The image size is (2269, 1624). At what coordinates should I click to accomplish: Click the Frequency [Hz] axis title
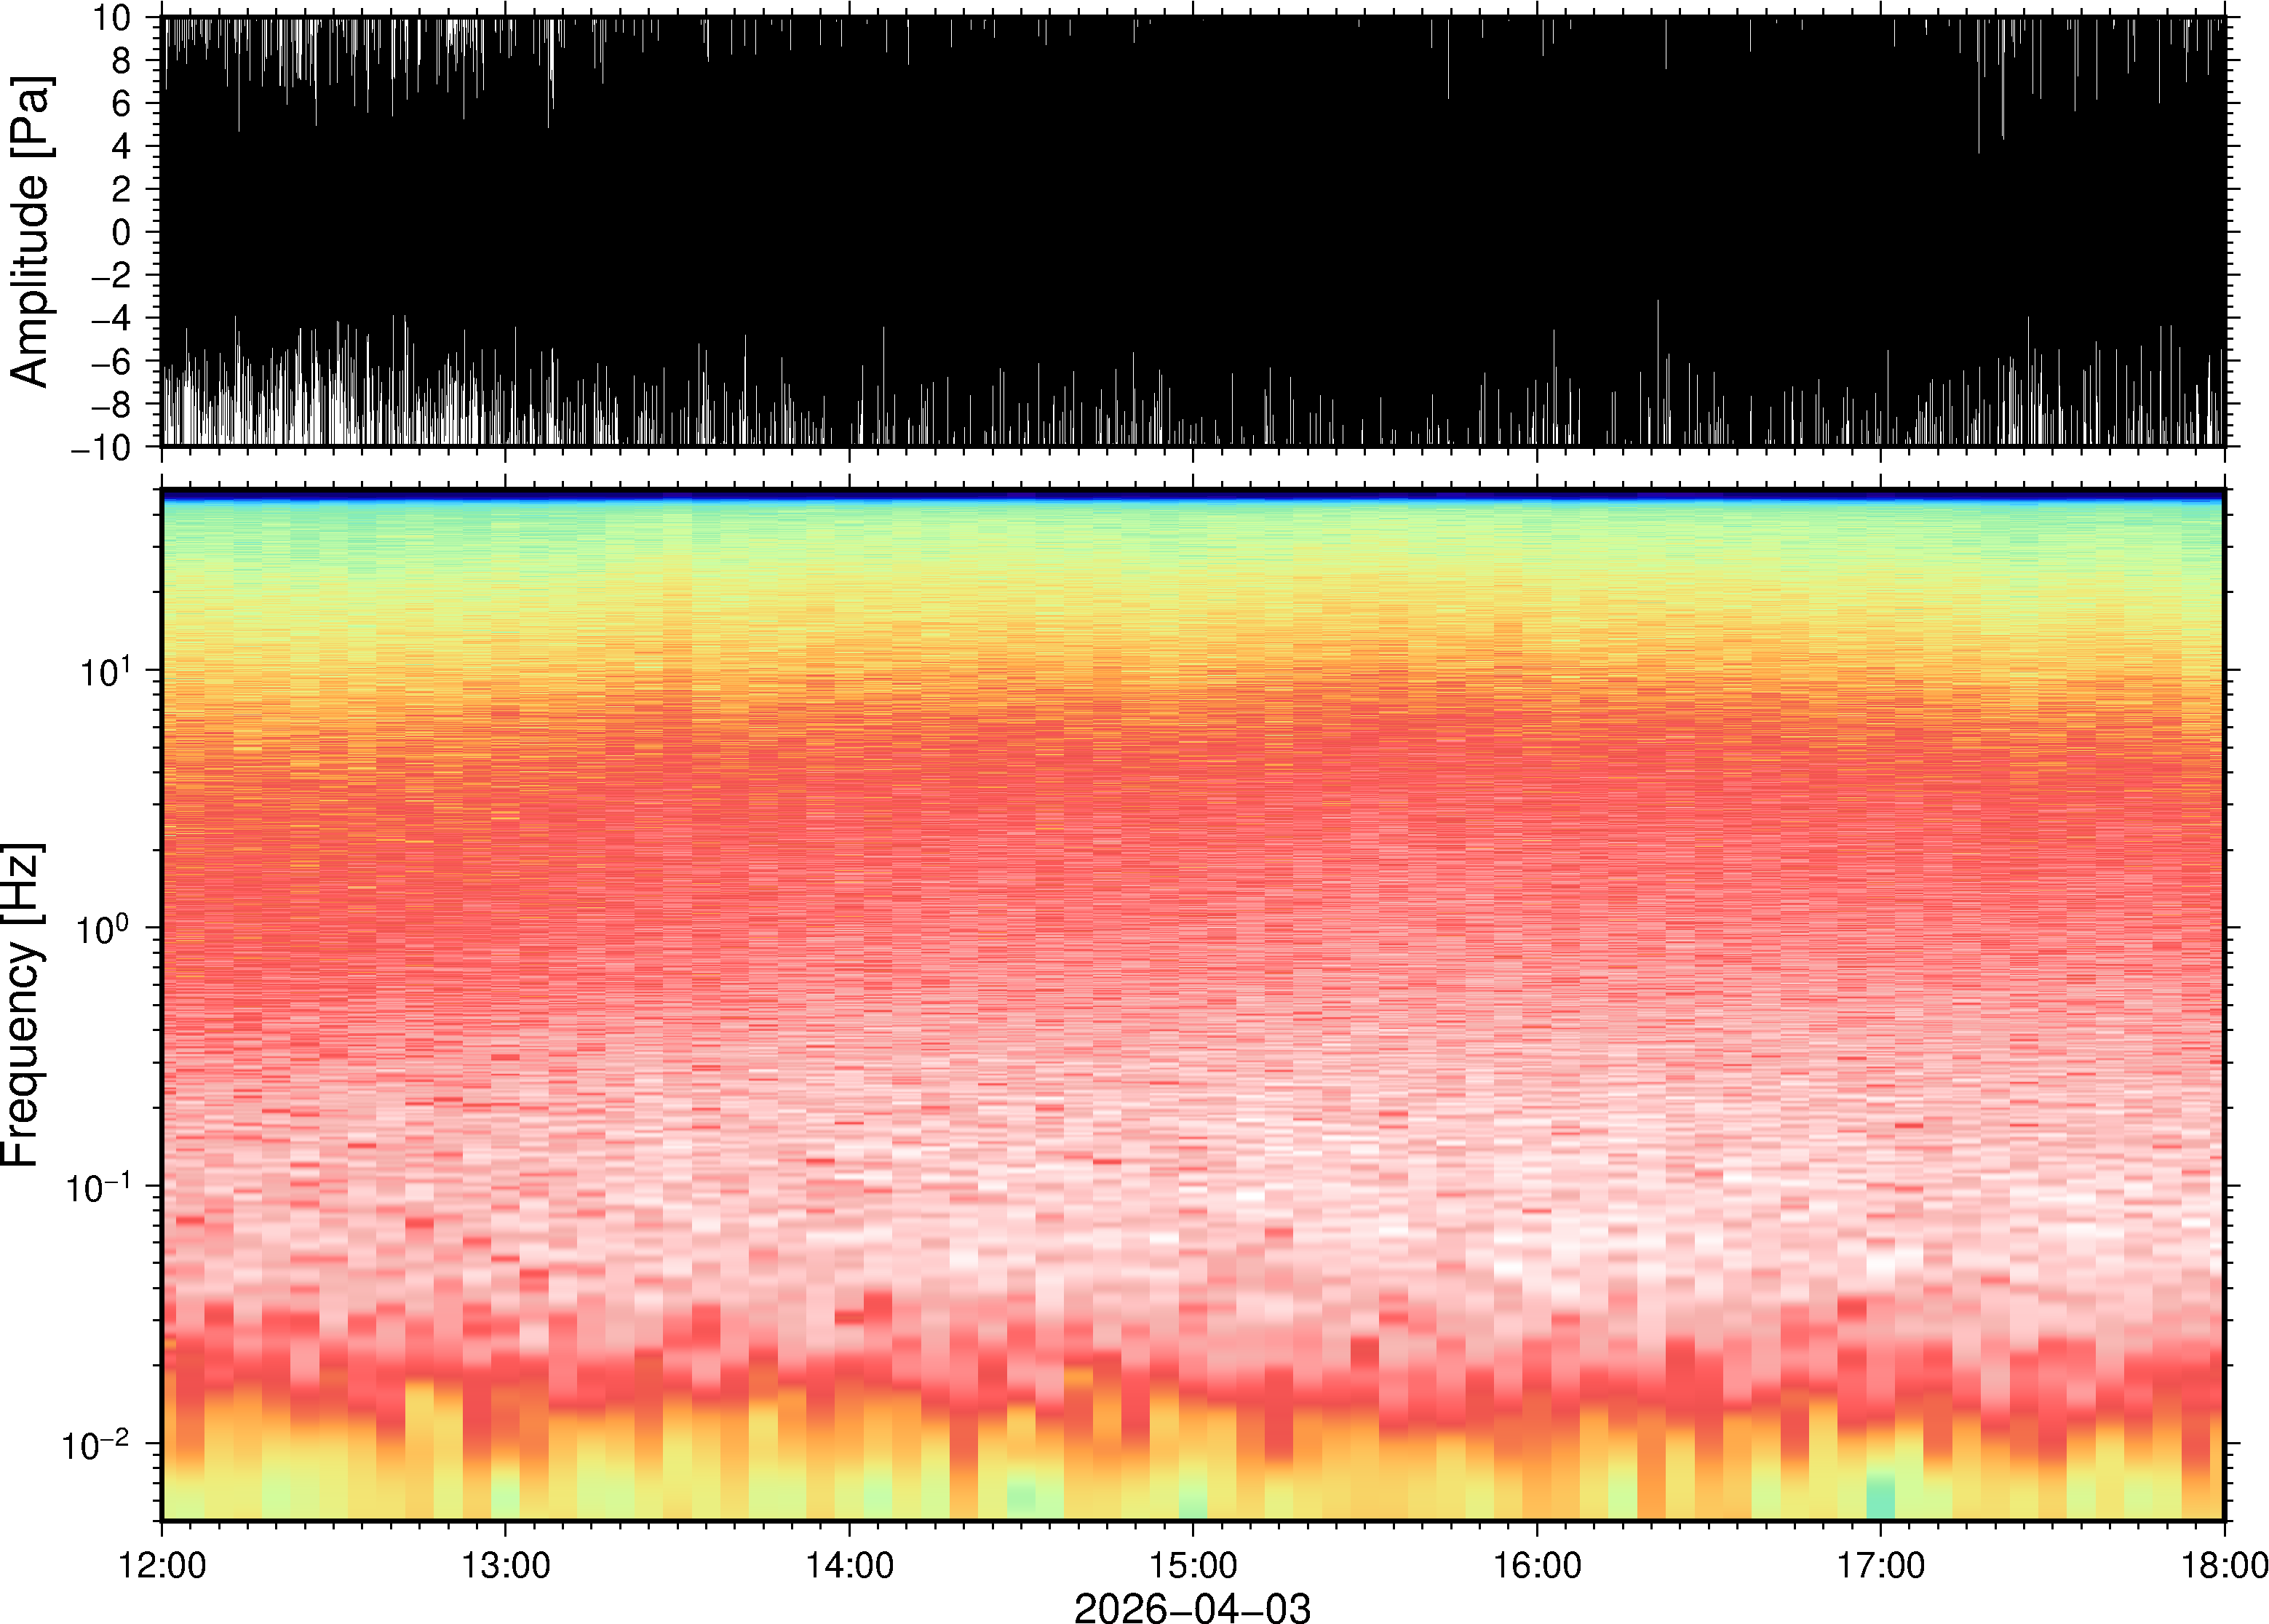click(22, 1005)
